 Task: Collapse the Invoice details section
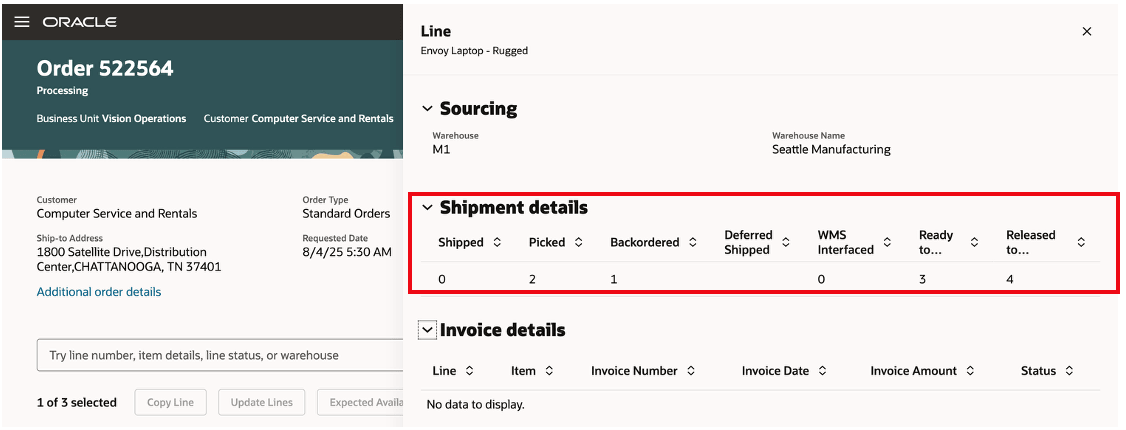click(428, 330)
